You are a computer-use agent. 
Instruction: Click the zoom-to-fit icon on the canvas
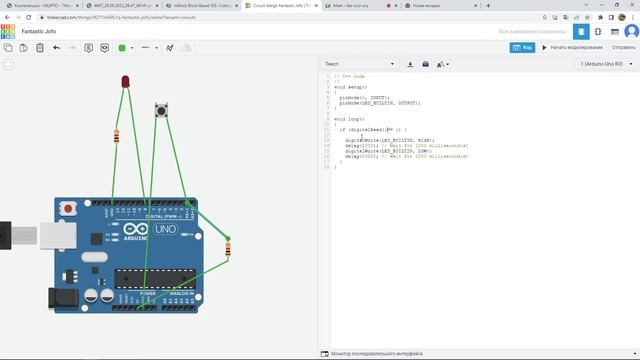coord(8,64)
